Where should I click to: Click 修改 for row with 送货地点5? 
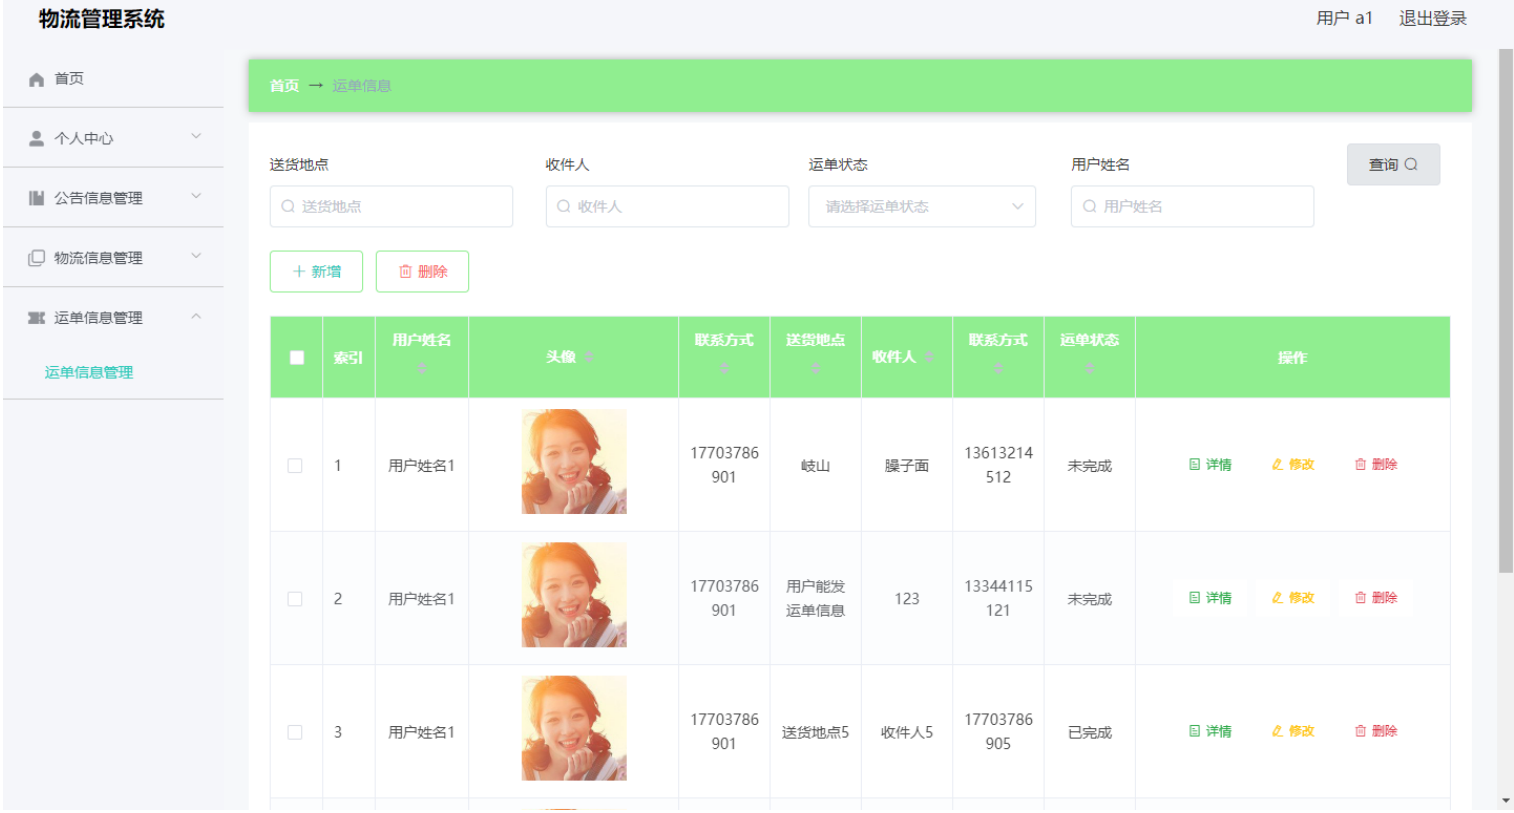tap(1293, 732)
